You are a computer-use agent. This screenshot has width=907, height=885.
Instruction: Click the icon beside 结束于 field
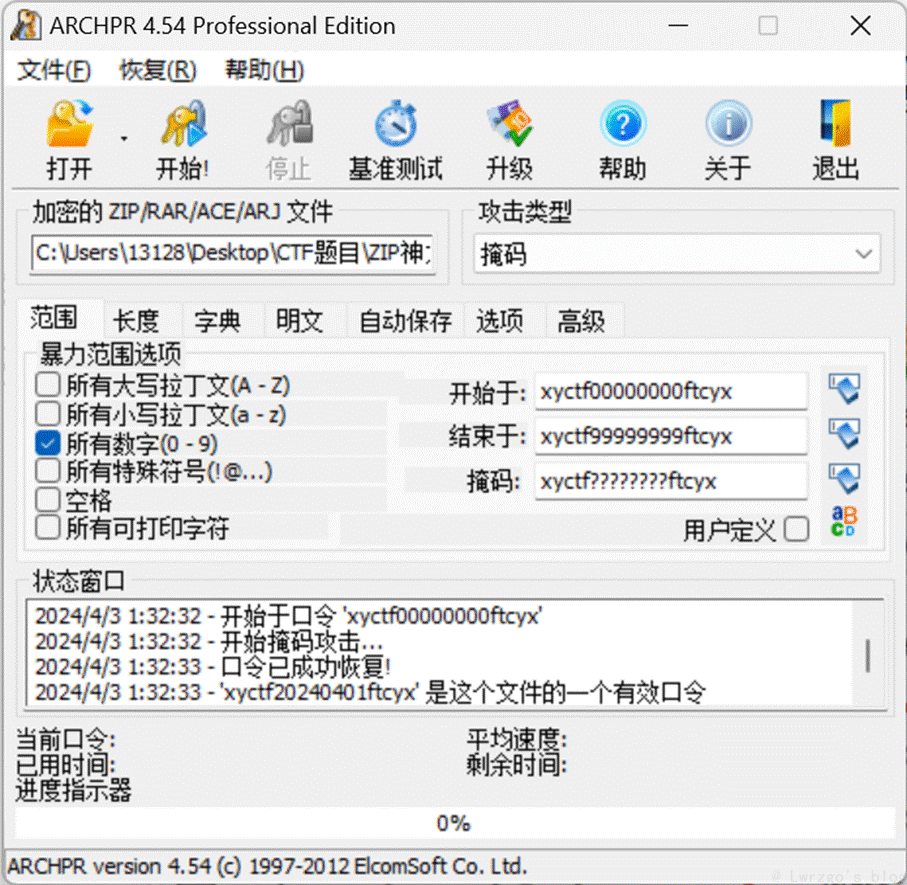(844, 433)
